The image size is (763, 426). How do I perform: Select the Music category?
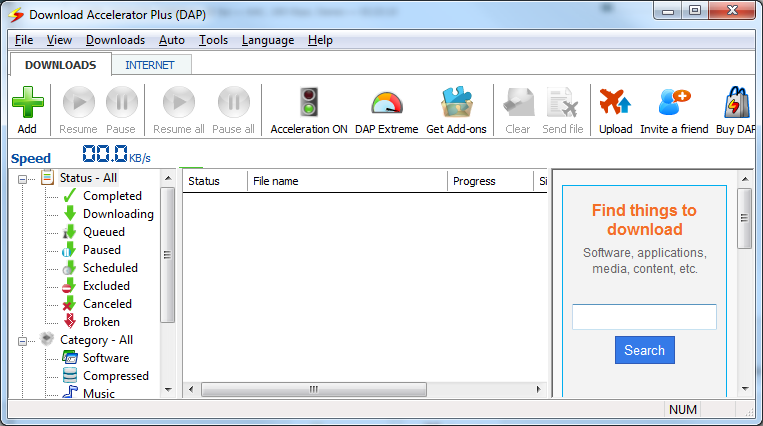click(99, 393)
